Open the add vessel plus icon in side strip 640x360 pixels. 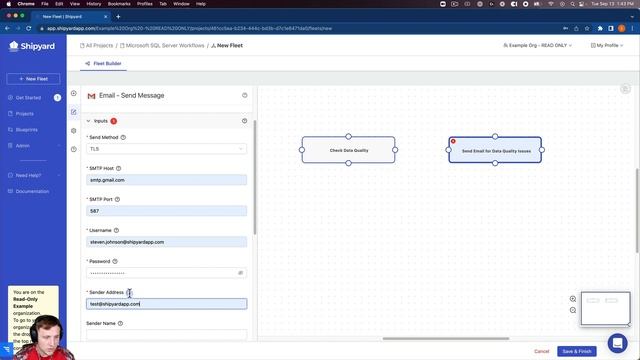(73, 93)
